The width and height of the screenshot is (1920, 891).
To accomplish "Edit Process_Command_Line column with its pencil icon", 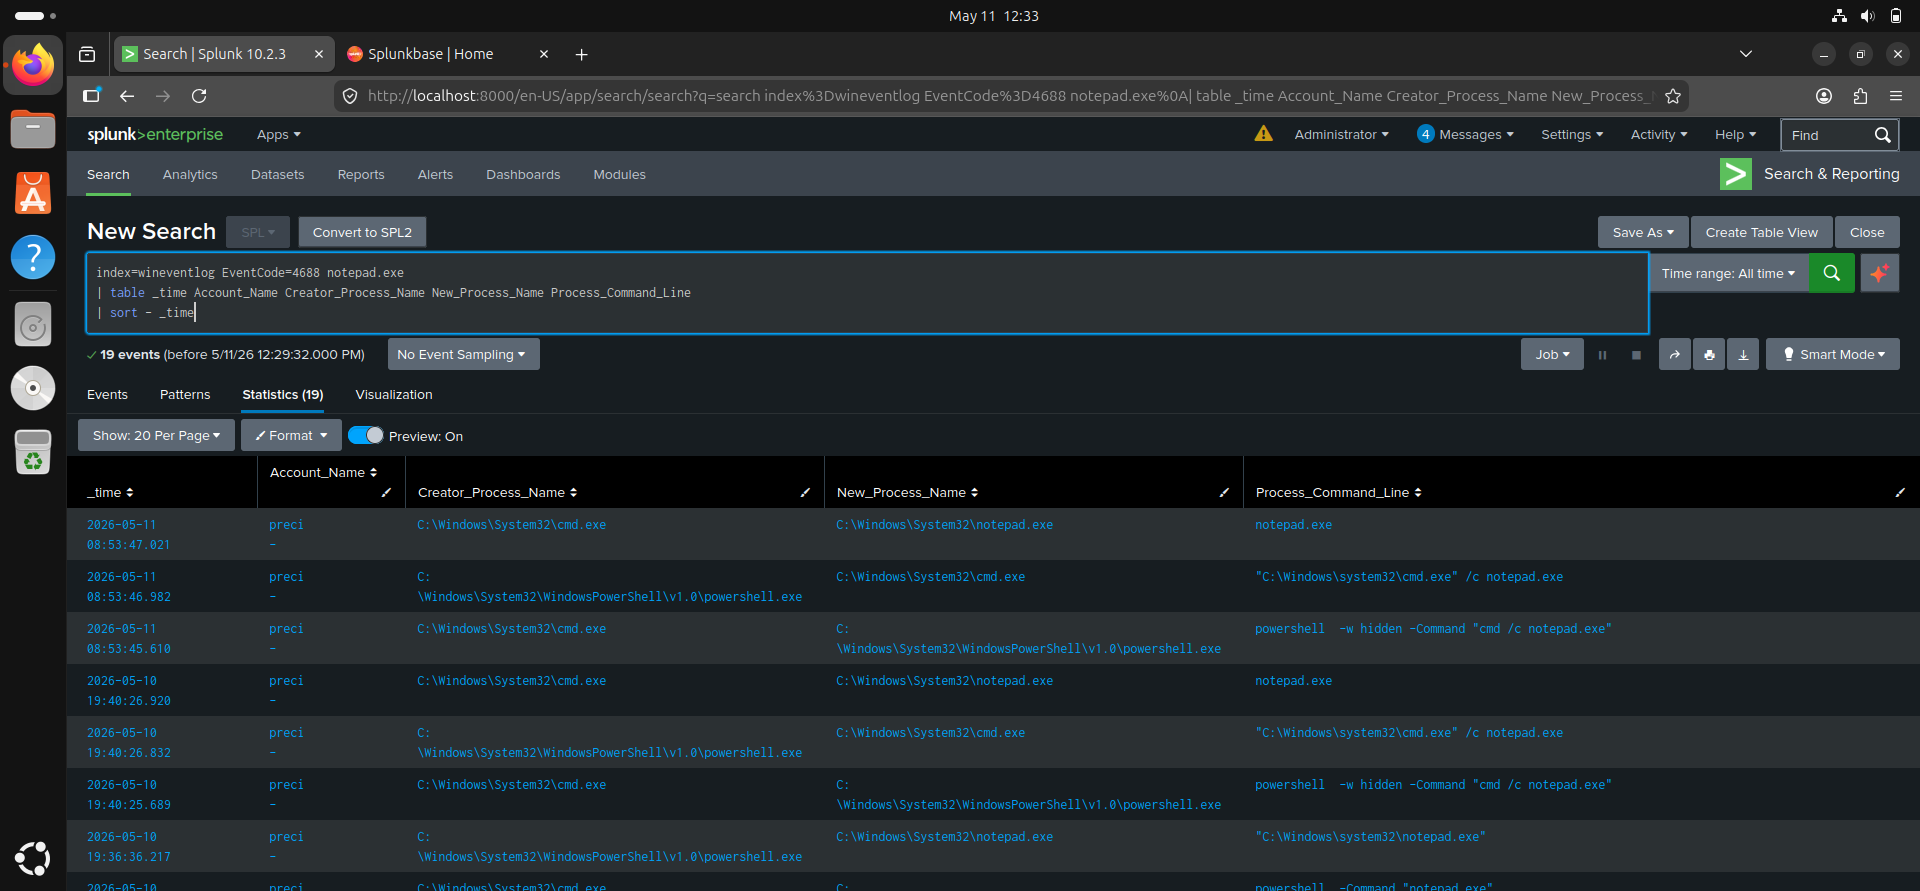I will (x=1900, y=493).
